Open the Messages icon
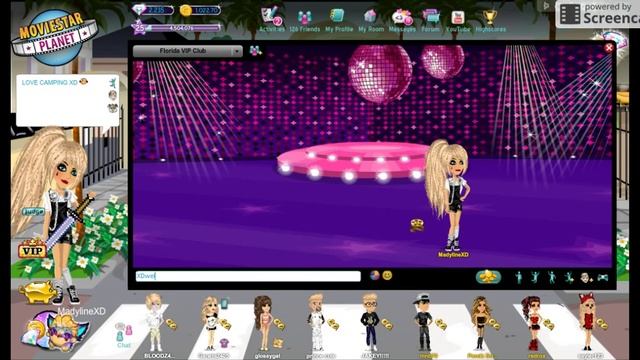Screen dimensions: 640x360 (x=402, y=20)
